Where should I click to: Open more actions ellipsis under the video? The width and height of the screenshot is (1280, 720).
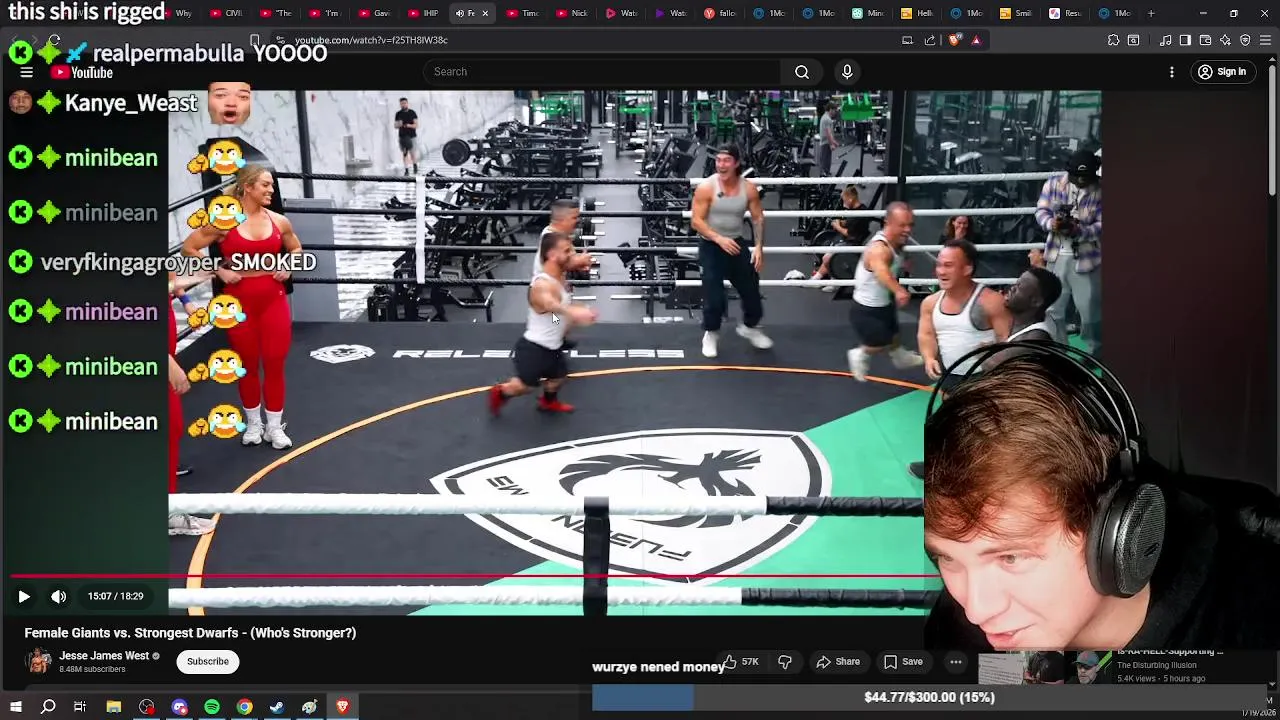(956, 662)
